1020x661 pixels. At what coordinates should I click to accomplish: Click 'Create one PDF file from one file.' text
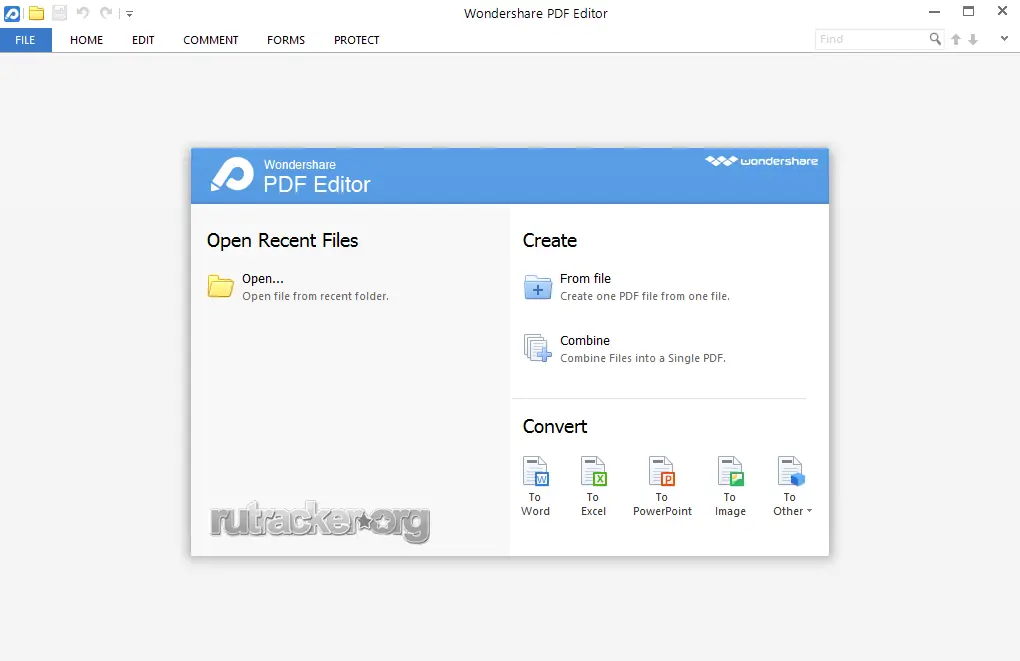point(645,296)
